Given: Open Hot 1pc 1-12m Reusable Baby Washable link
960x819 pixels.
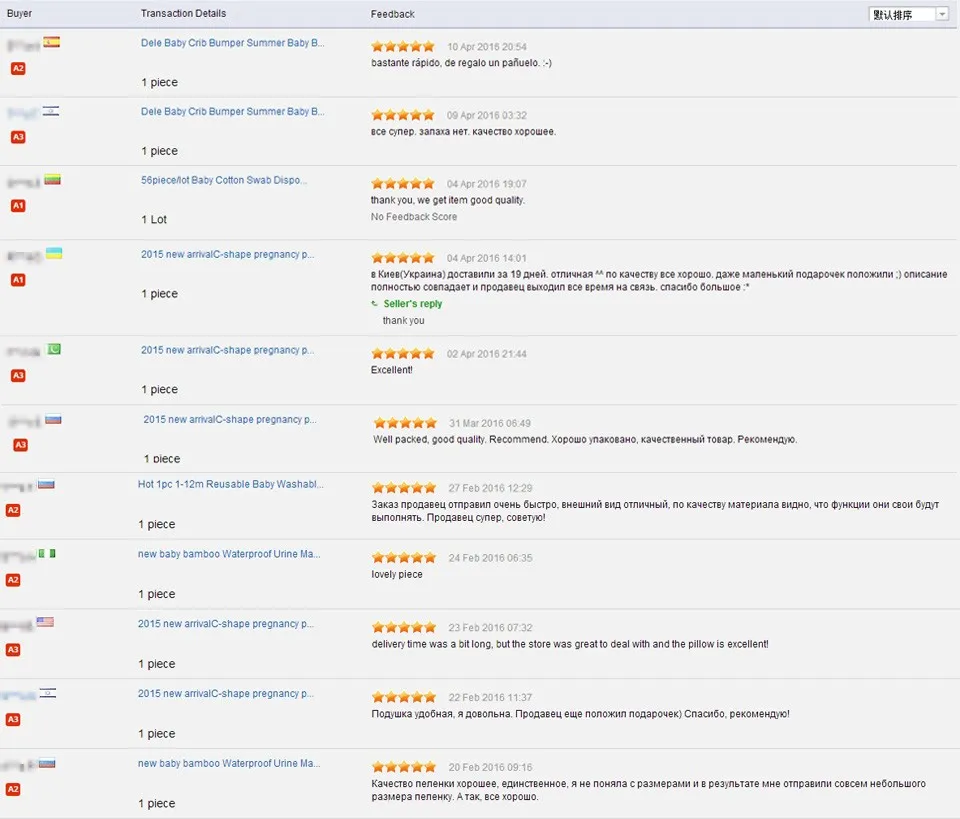Looking at the screenshot, I should [x=231, y=484].
